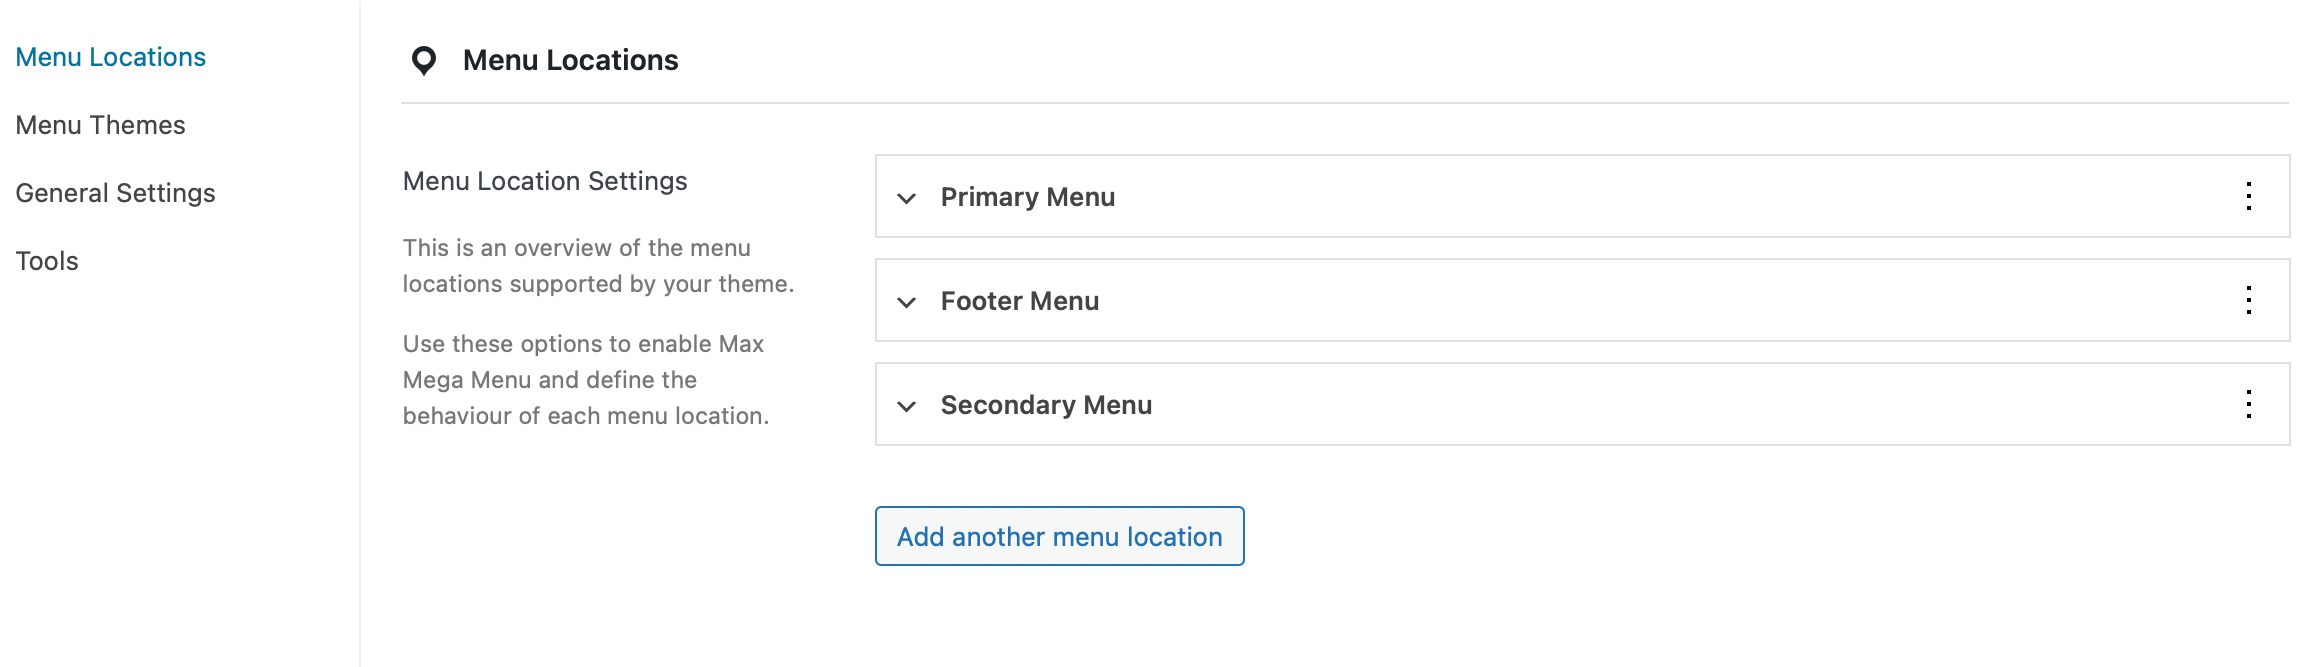Screen dimensions: 2310x667
Task: Open the three-dot menu for Secondary Menu
Action: [2250, 404]
